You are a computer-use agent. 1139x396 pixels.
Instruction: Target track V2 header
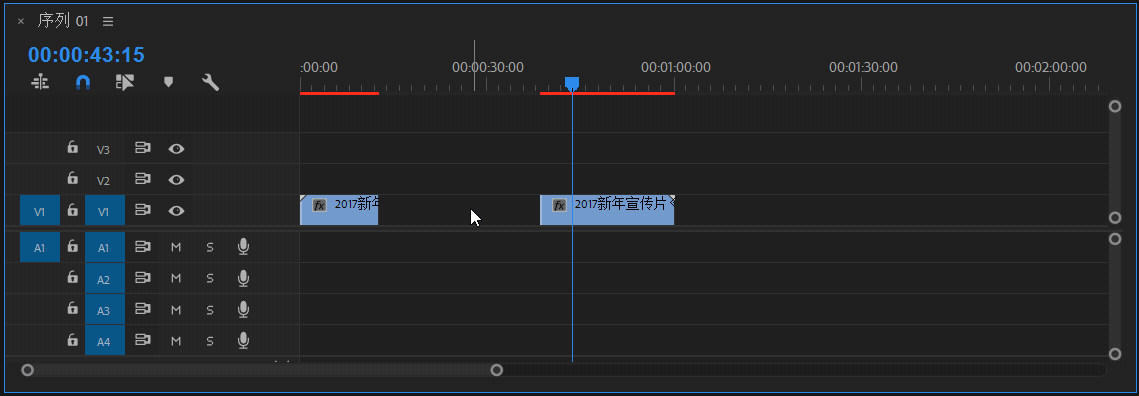pos(104,180)
